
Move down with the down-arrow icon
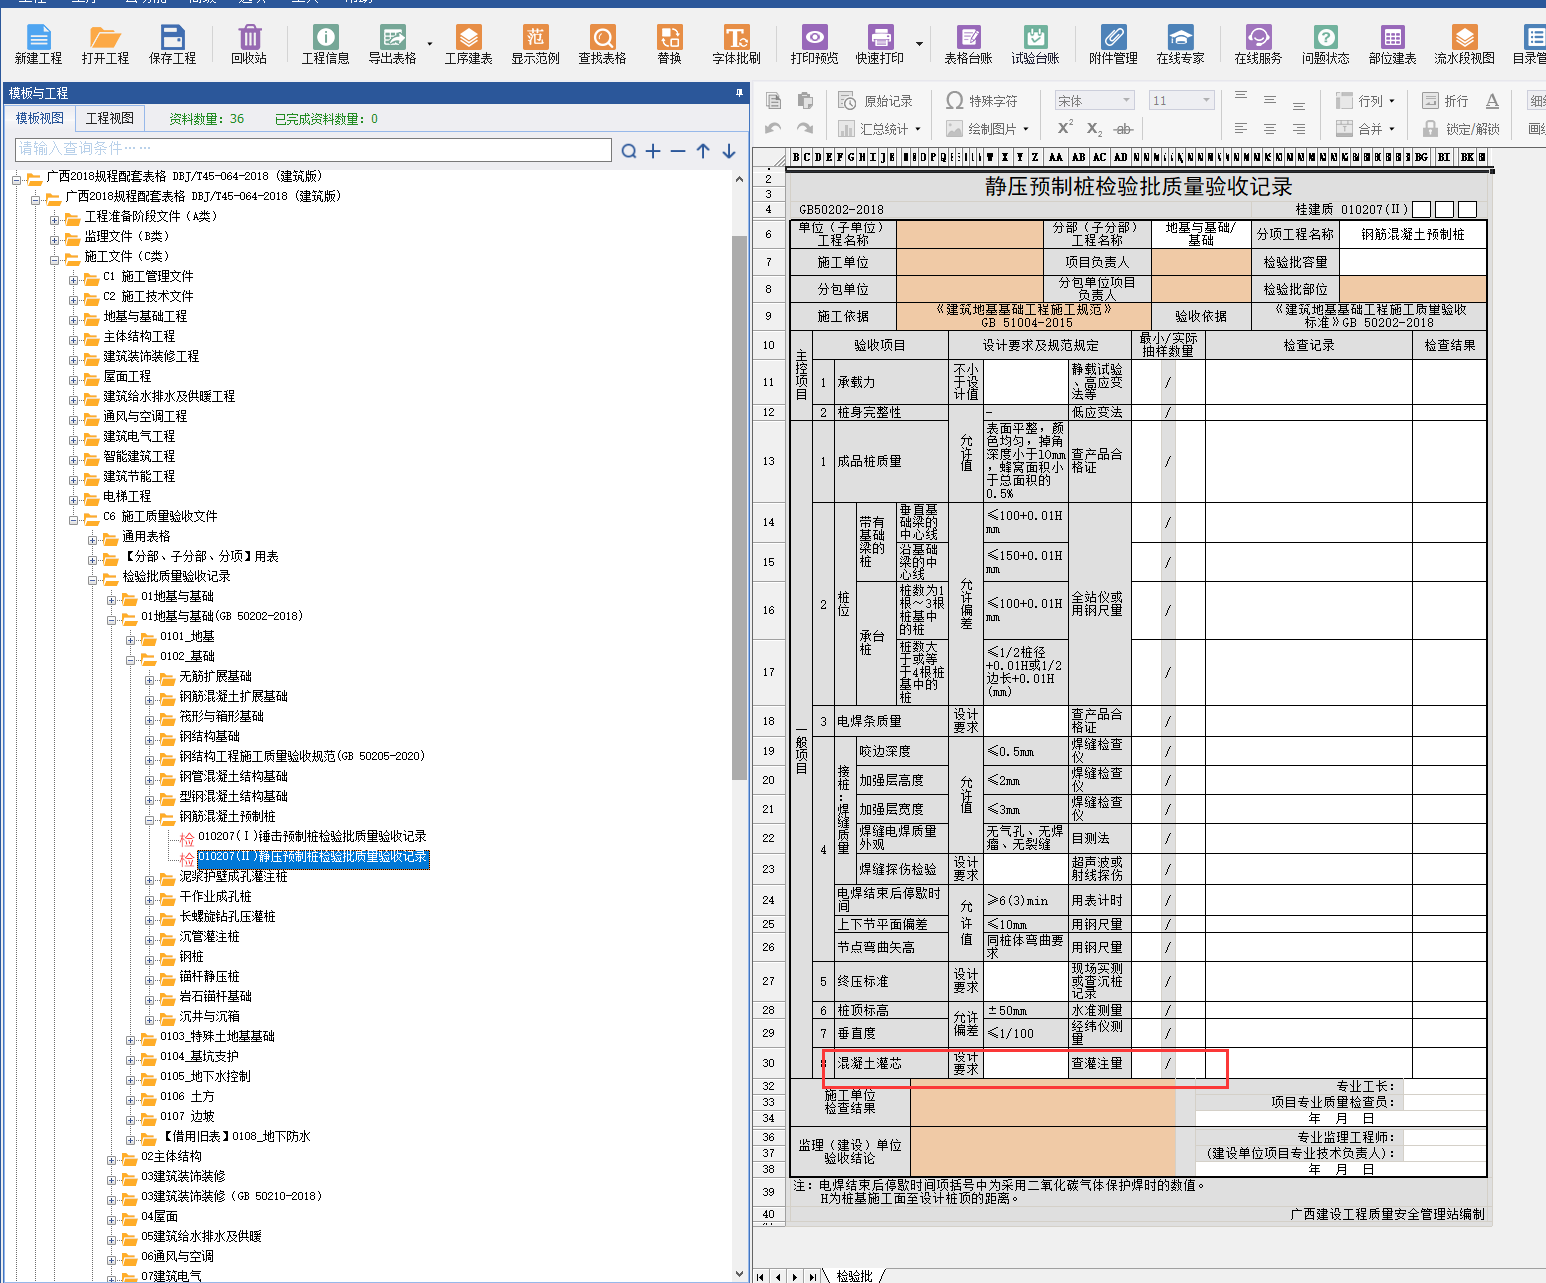pos(729,151)
